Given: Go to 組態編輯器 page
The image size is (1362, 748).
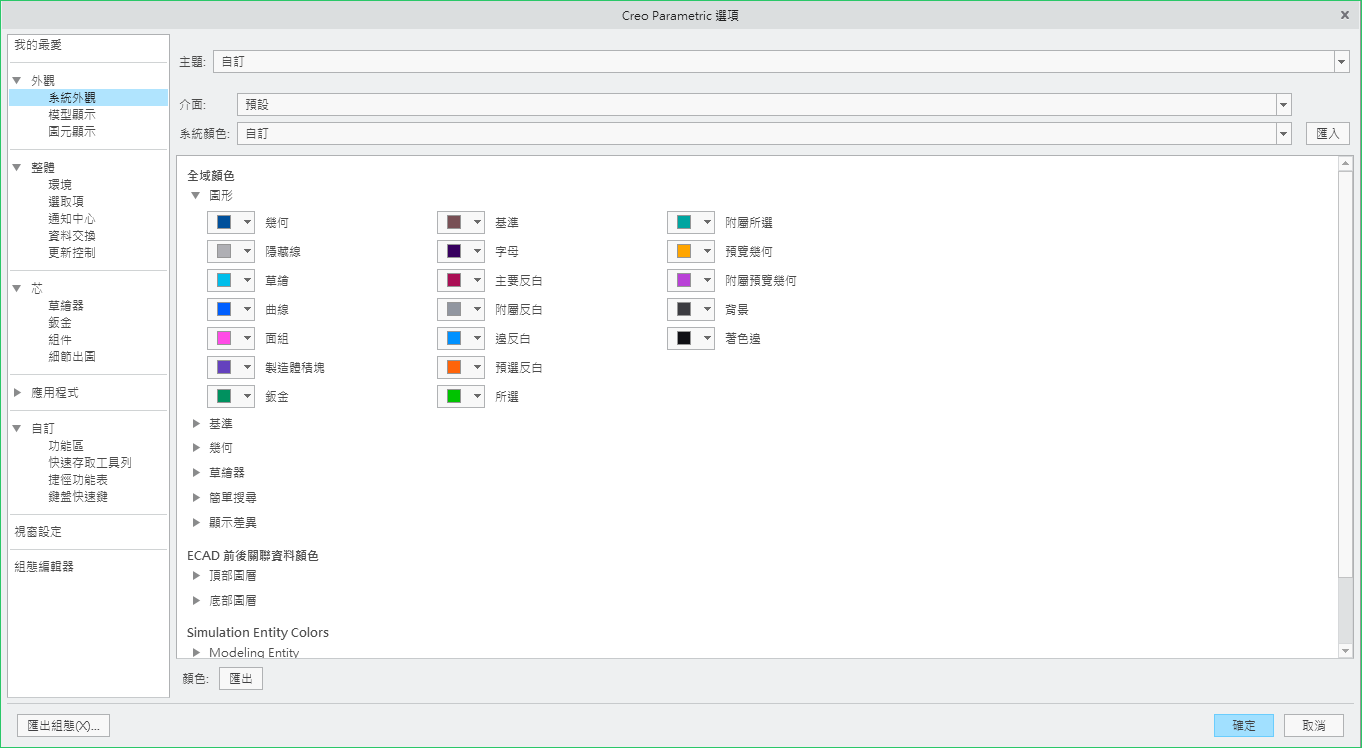Looking at the screenshot, I should [44, 567].
